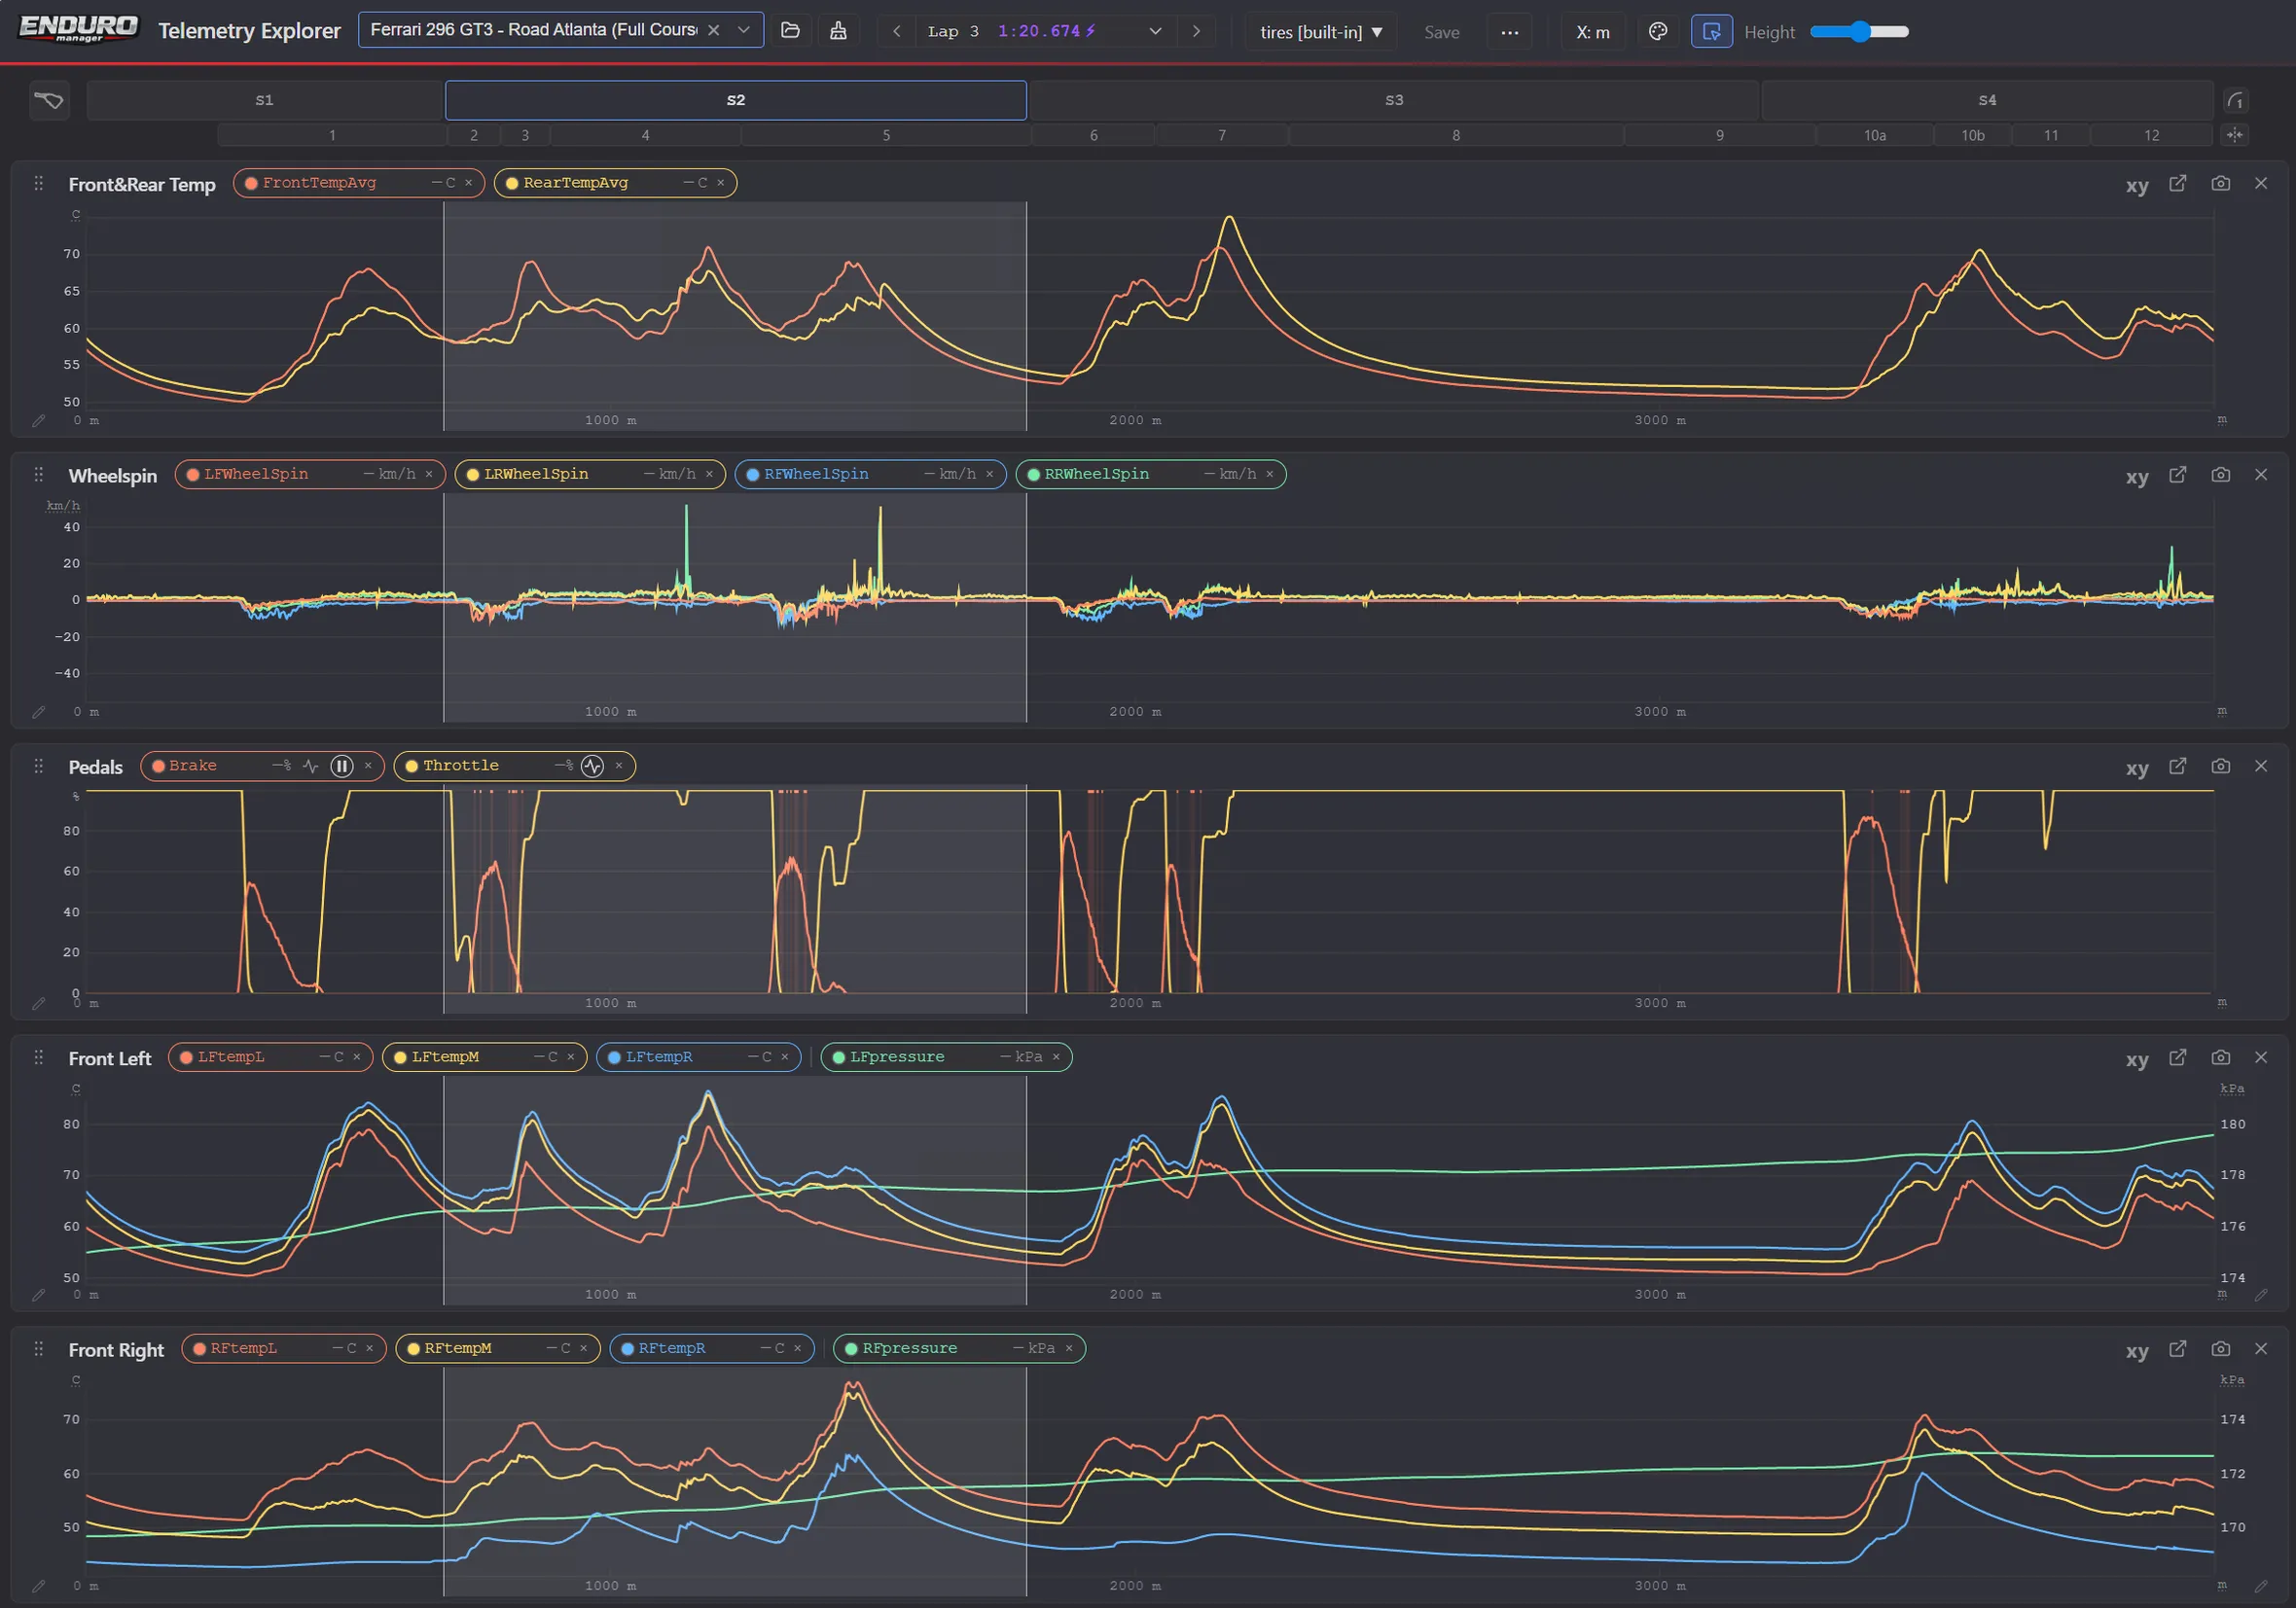The image size is (2296, 1608).
Task: Select sector S3 tab
Action: tap(1394, 100)
